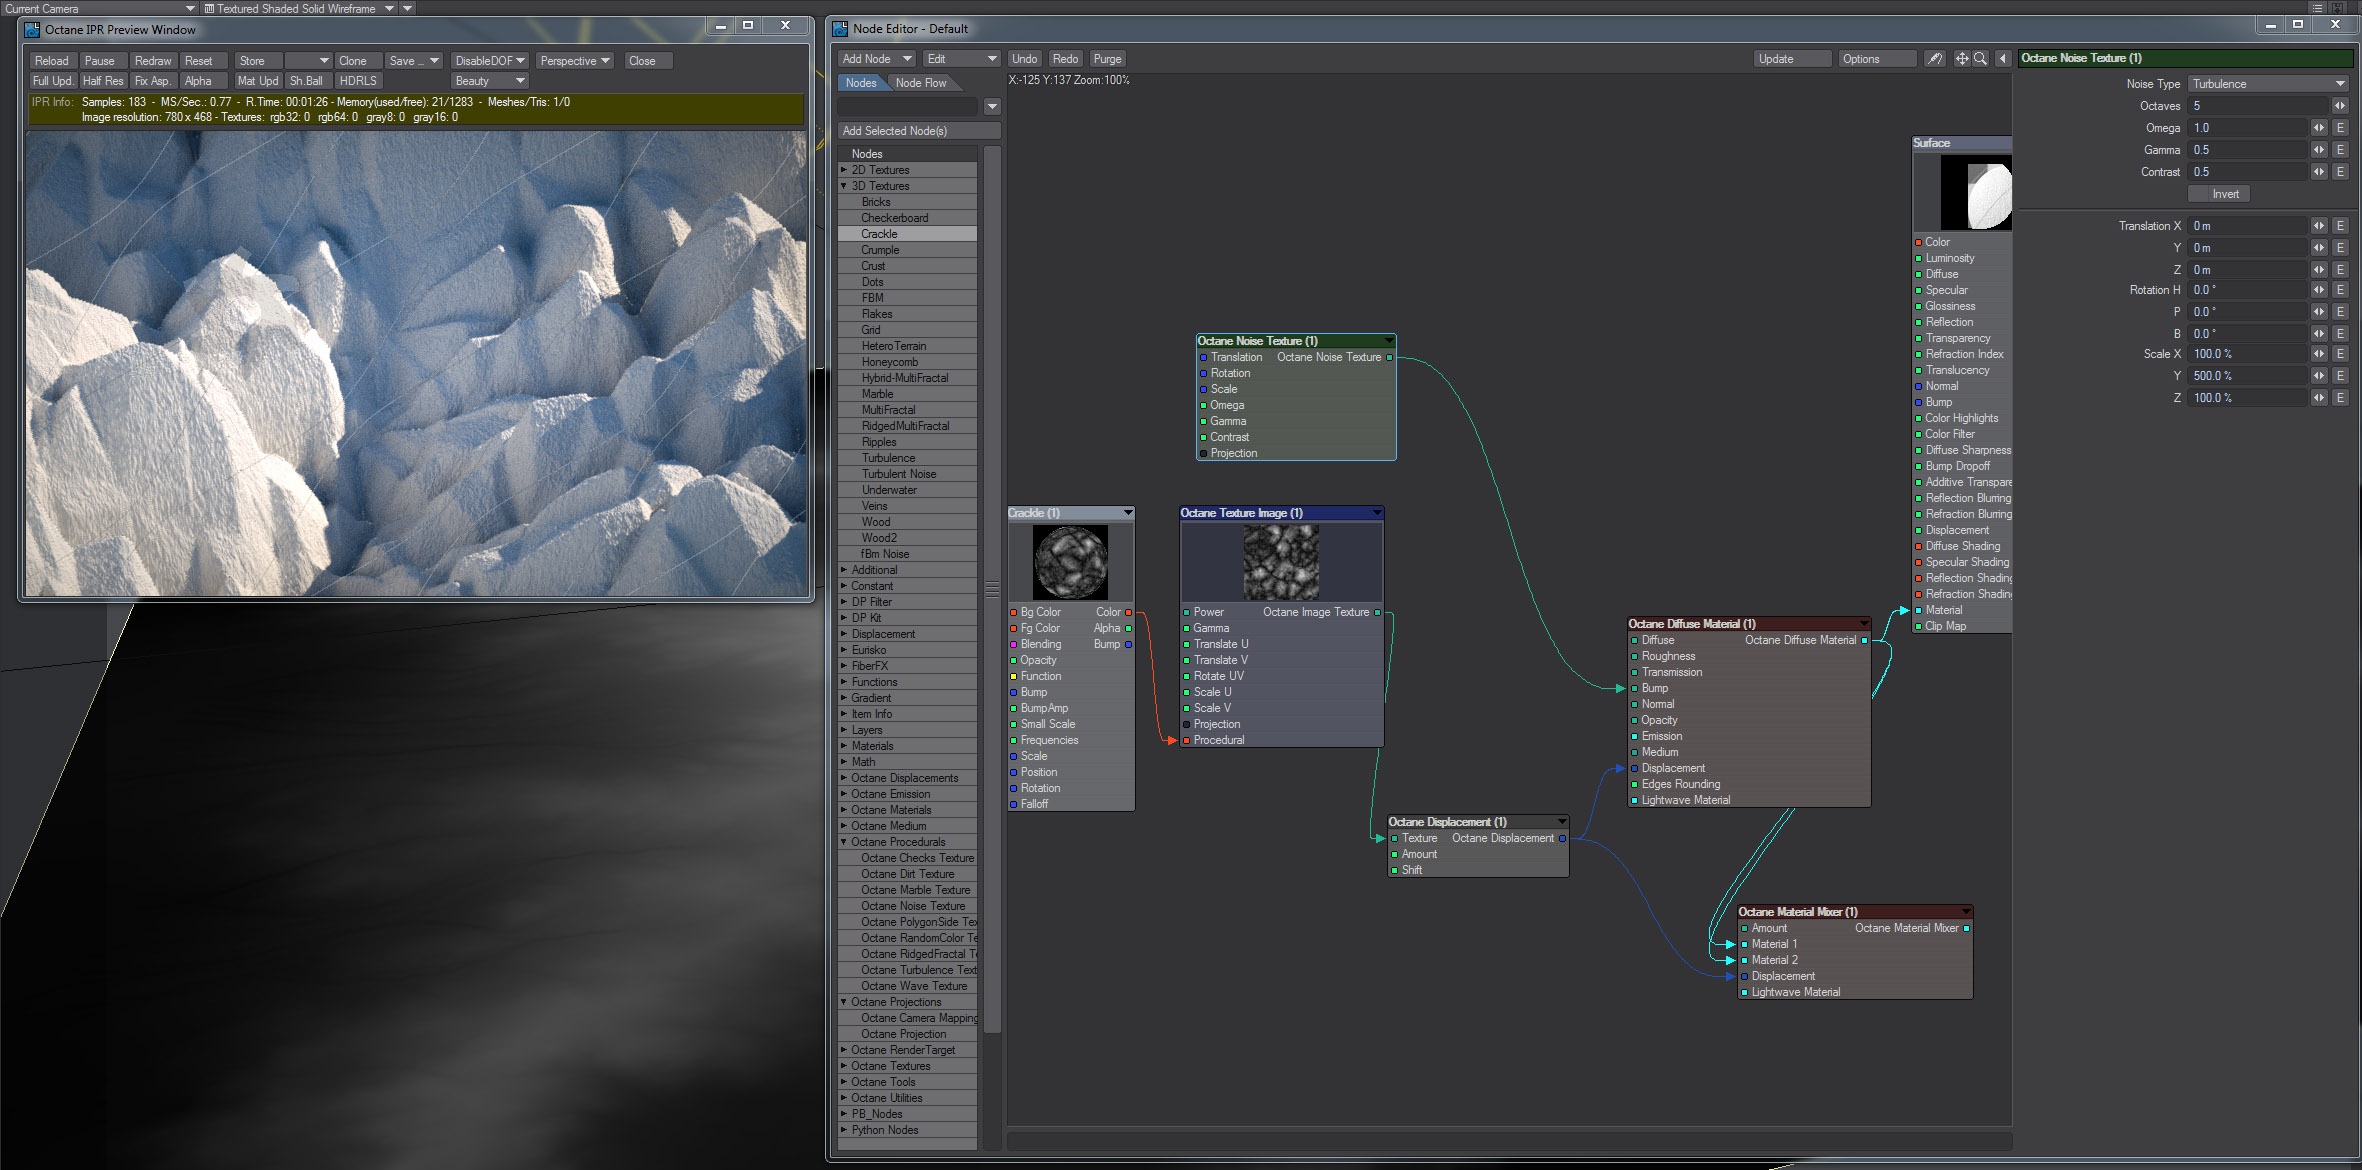The width and height of the screenshot is (2362, 1170).
Task: Click the Reload button in IPR window
Action: pos(52,61)
